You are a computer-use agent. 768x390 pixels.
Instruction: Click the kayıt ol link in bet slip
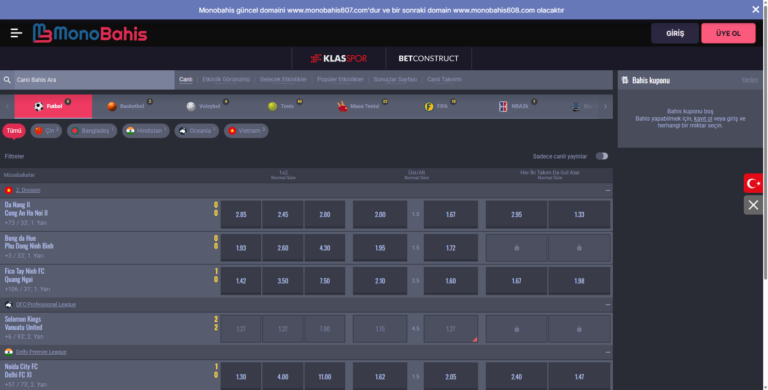coord(703,119)
